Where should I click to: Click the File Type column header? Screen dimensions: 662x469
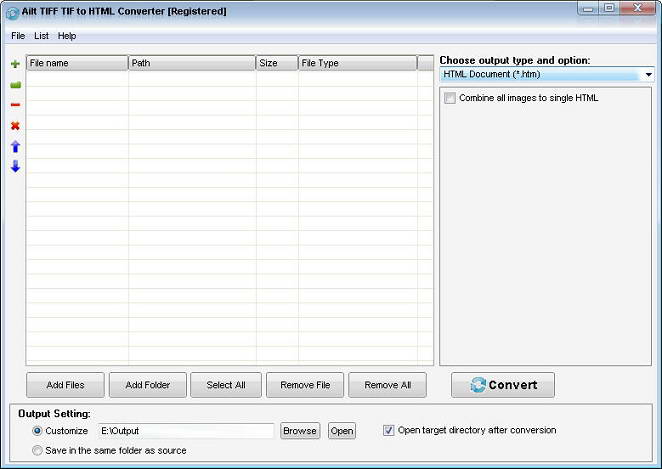358,63
